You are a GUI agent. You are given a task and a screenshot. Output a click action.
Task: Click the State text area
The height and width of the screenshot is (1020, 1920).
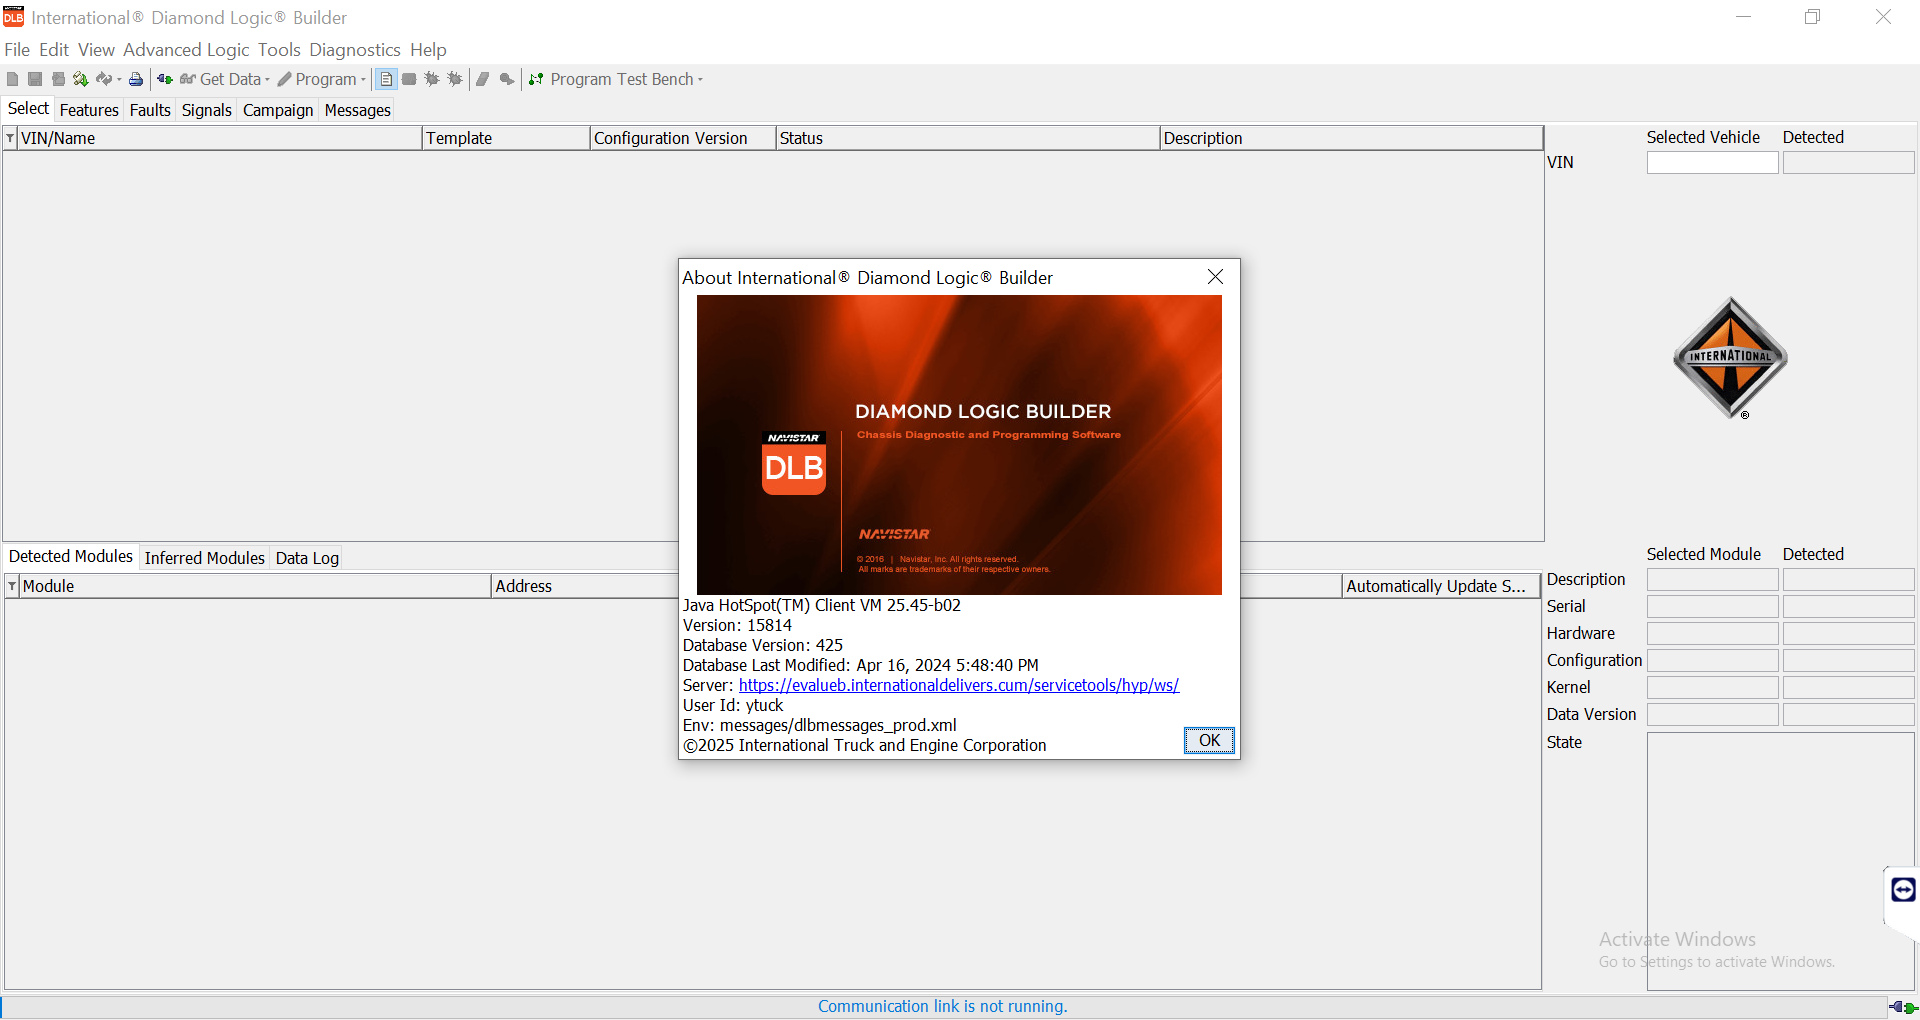[1780, 861]
